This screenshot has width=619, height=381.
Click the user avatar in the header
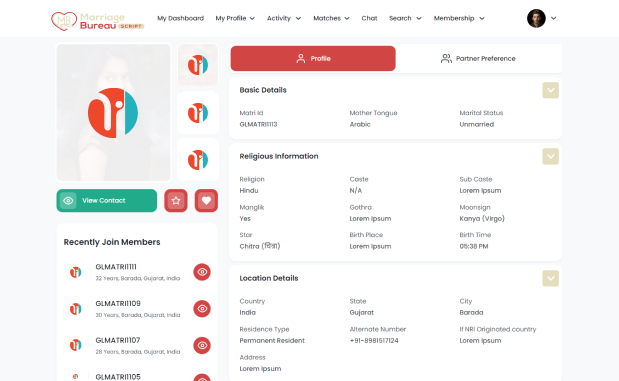click(536, 18)
